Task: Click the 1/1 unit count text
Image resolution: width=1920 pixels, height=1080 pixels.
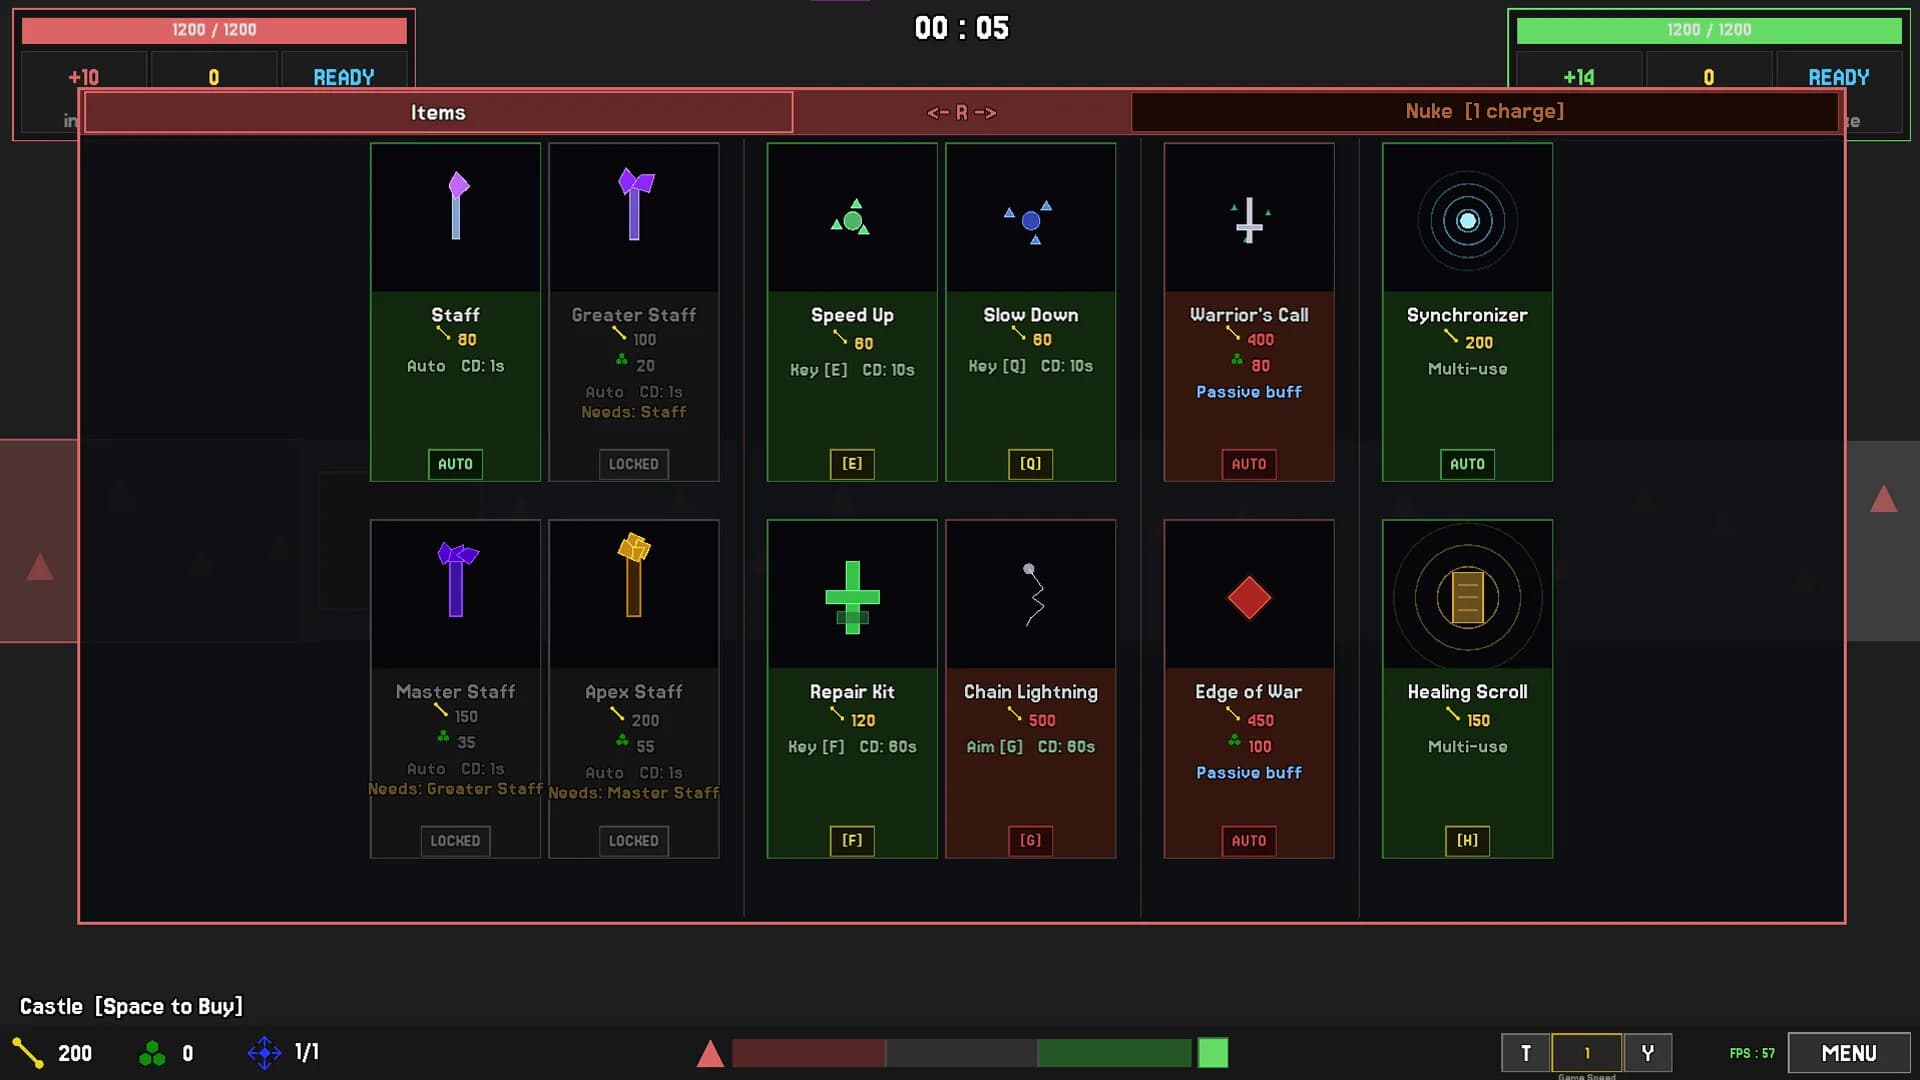Action: 307,1052
